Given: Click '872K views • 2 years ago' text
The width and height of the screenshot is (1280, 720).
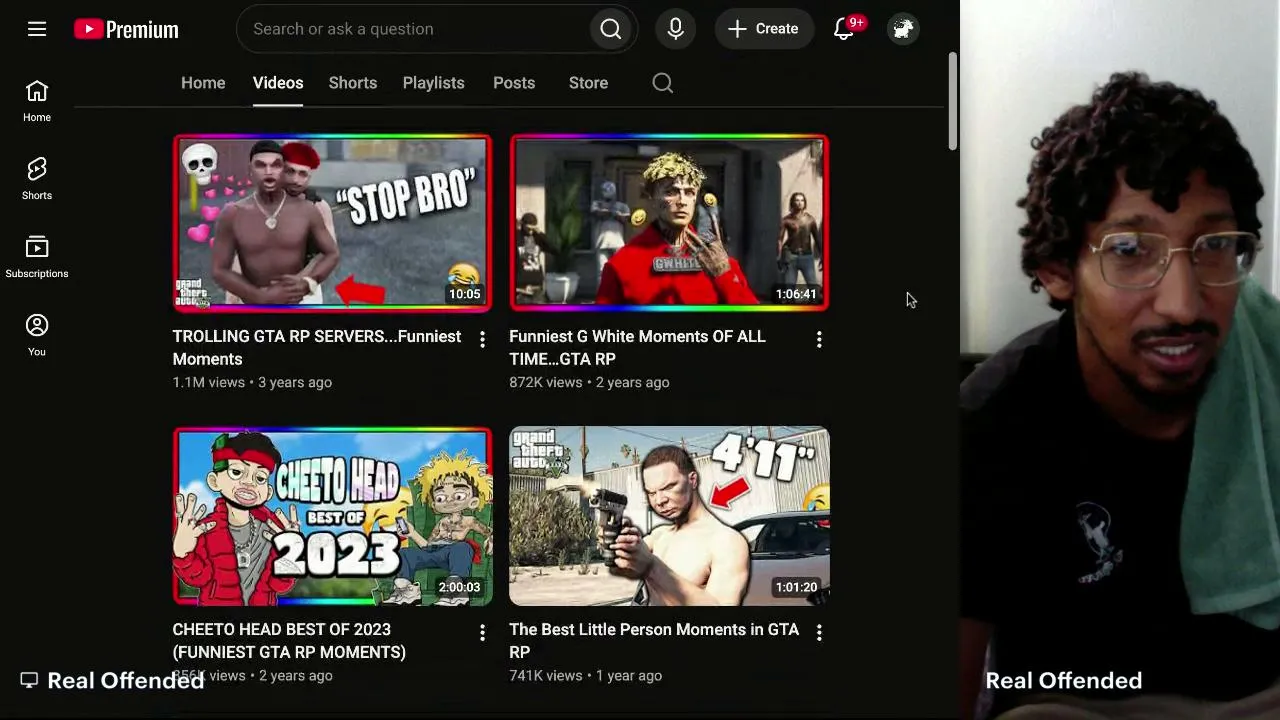Looking at the screenshot, I should coord(589,382).
